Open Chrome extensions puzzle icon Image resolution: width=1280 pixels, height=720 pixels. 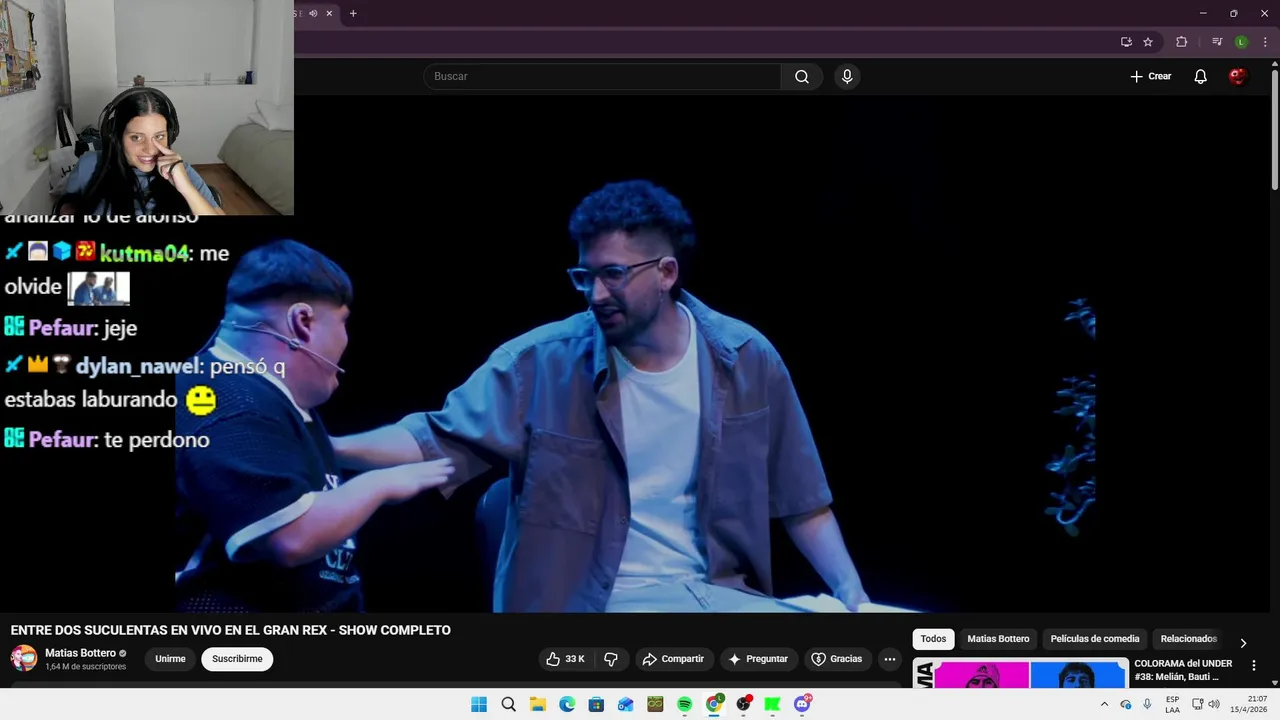tap(1181, 42)
